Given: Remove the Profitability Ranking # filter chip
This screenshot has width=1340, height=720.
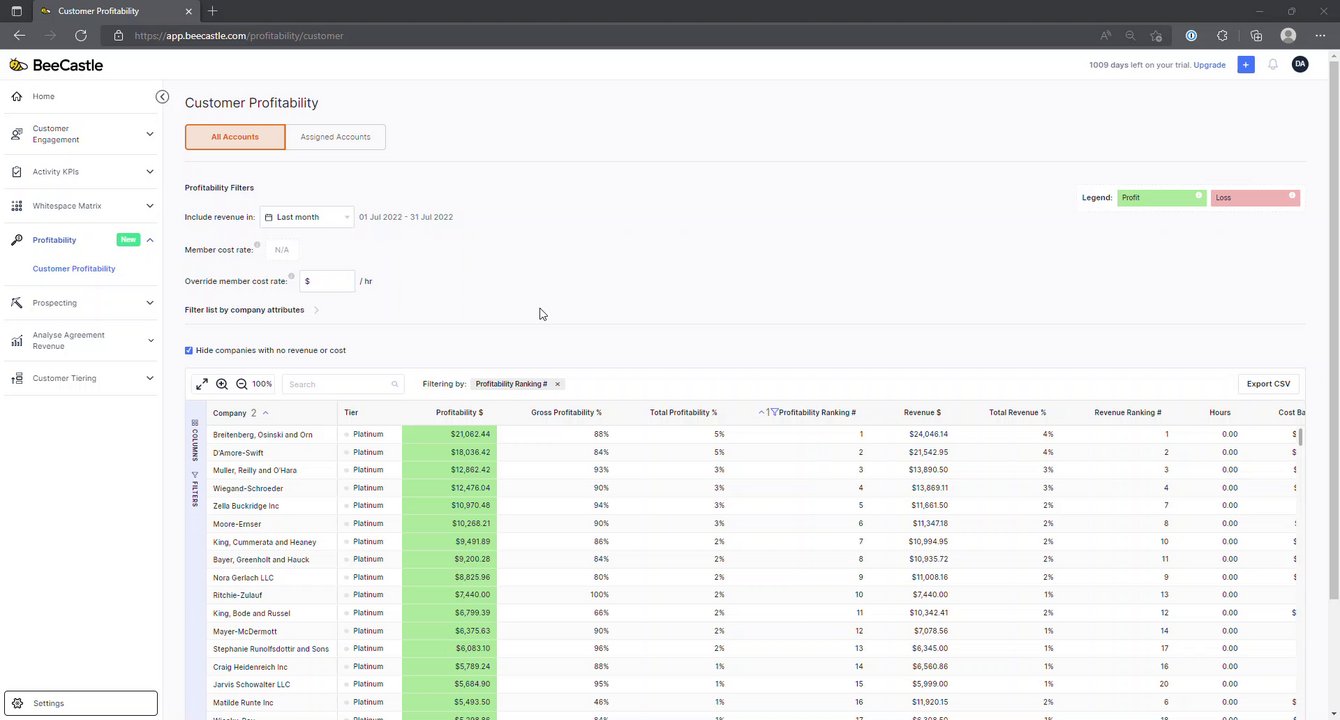Looking at the screenshot, I should pyautogui.click(x=558, y=384).
